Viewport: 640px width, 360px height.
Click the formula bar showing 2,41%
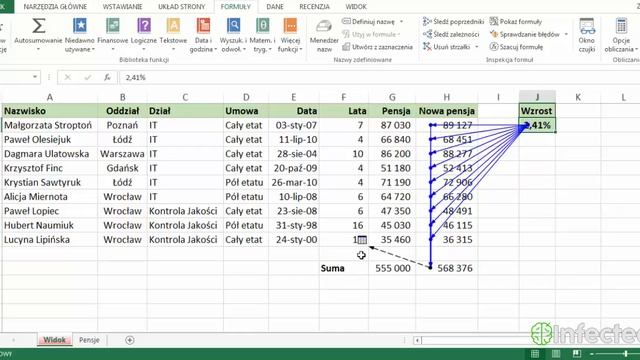pos(380,77)
